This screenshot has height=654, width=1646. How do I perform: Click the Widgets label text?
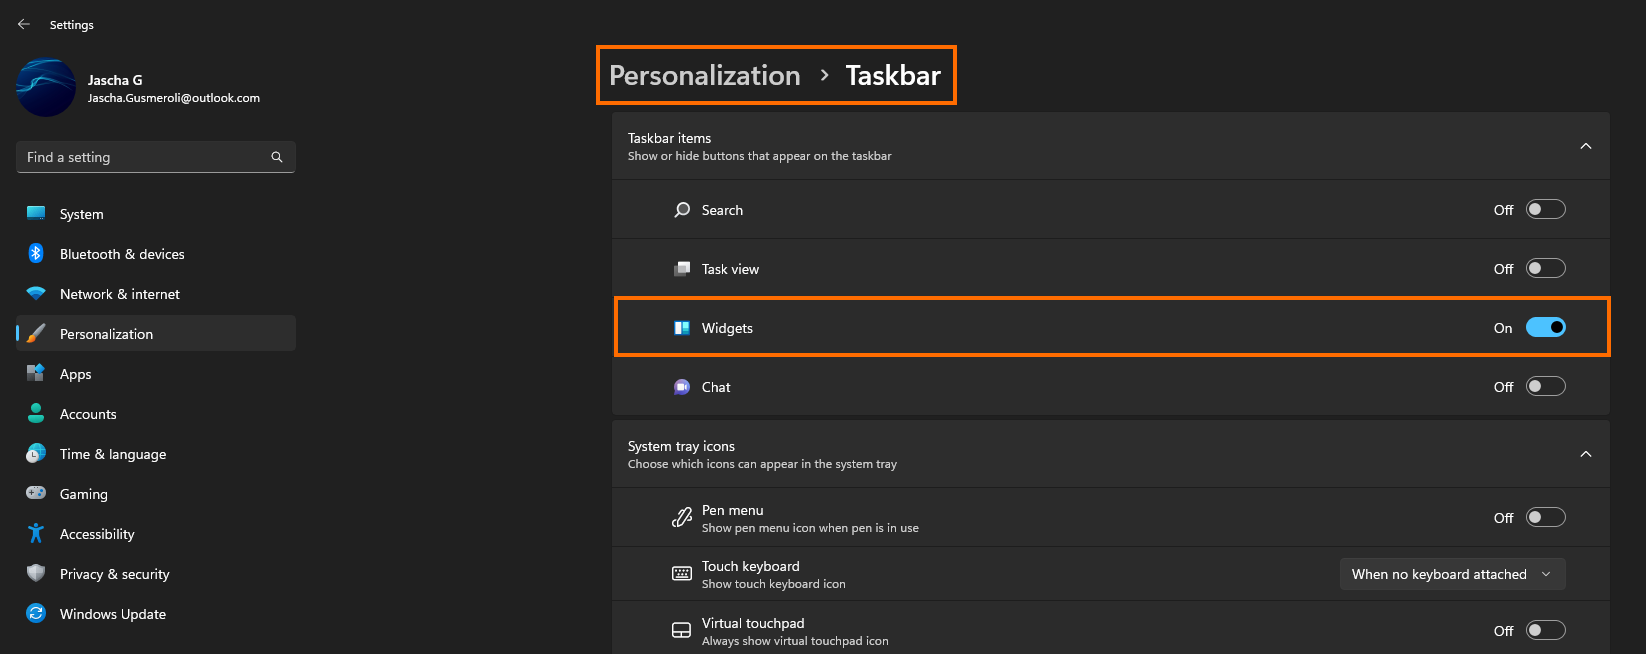tap(727, 328)
